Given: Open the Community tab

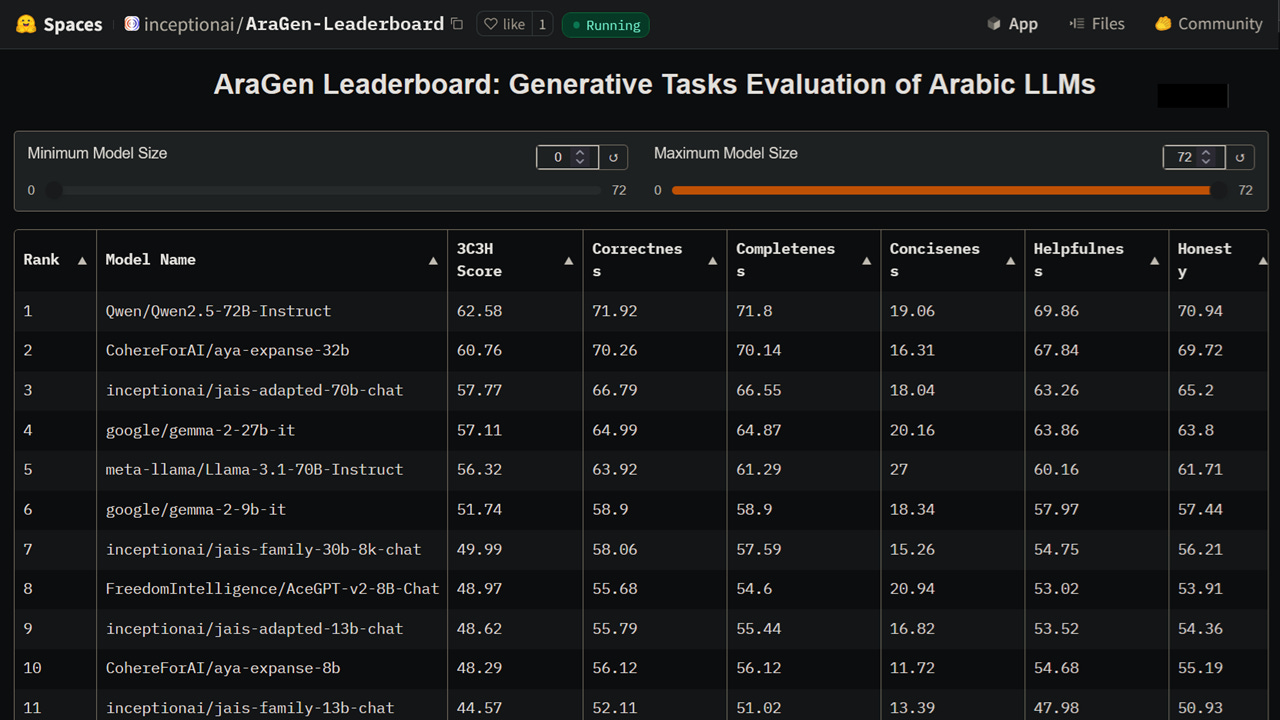Looking at the screenshot, I should (1208, 24).
